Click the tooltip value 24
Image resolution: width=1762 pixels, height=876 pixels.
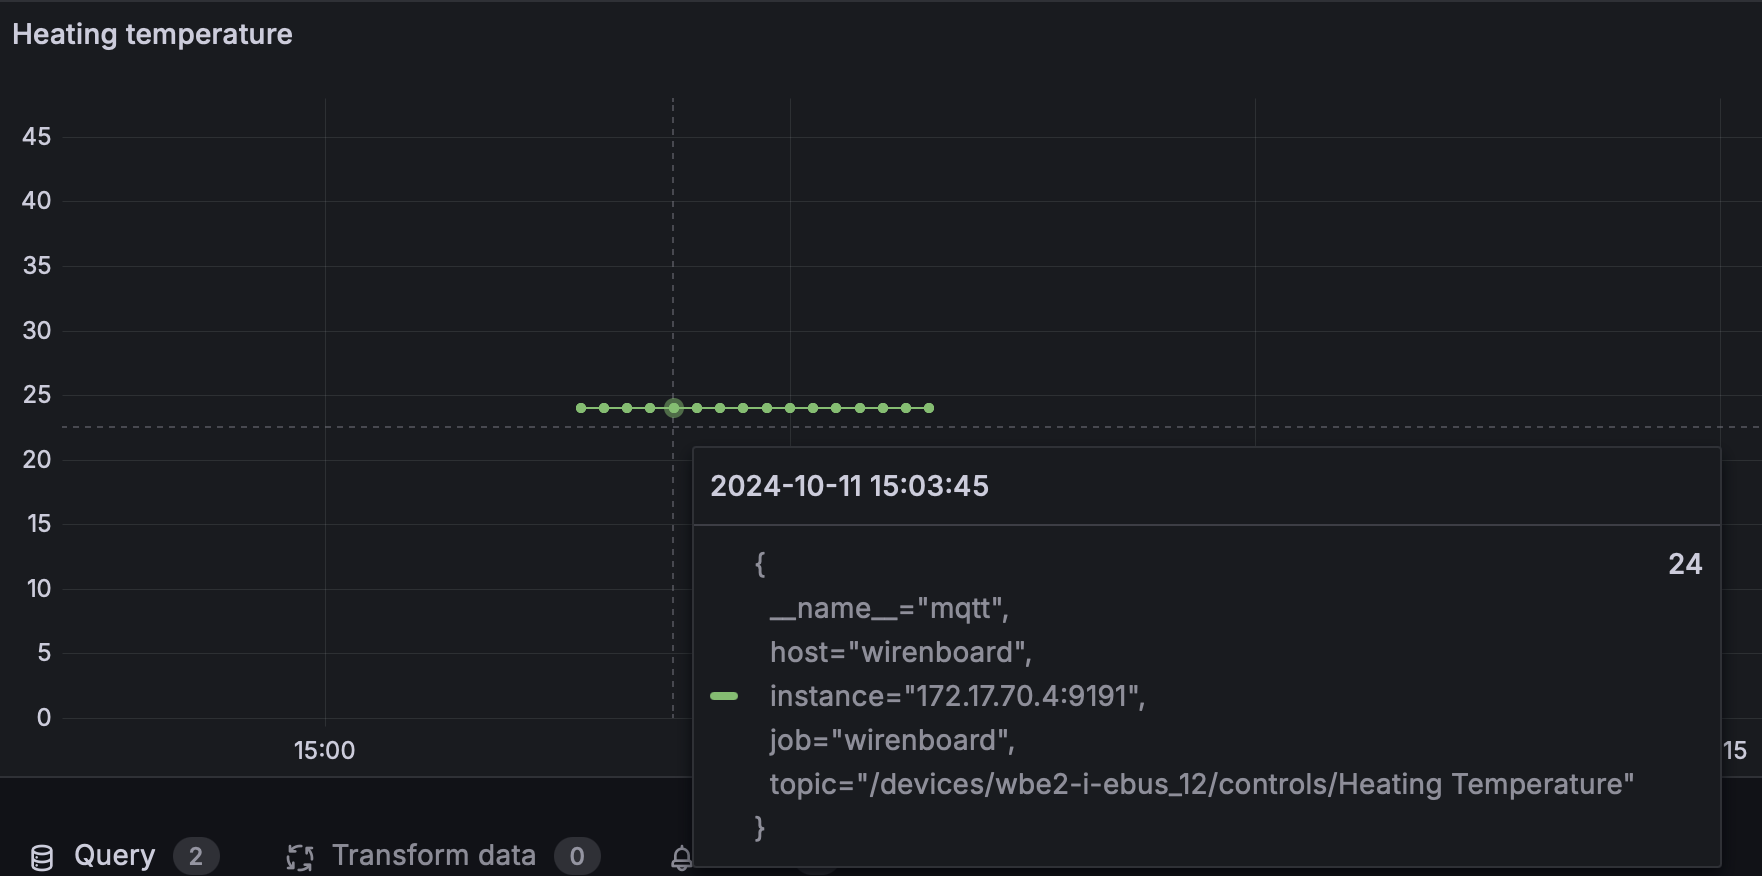coord(1685,564)
